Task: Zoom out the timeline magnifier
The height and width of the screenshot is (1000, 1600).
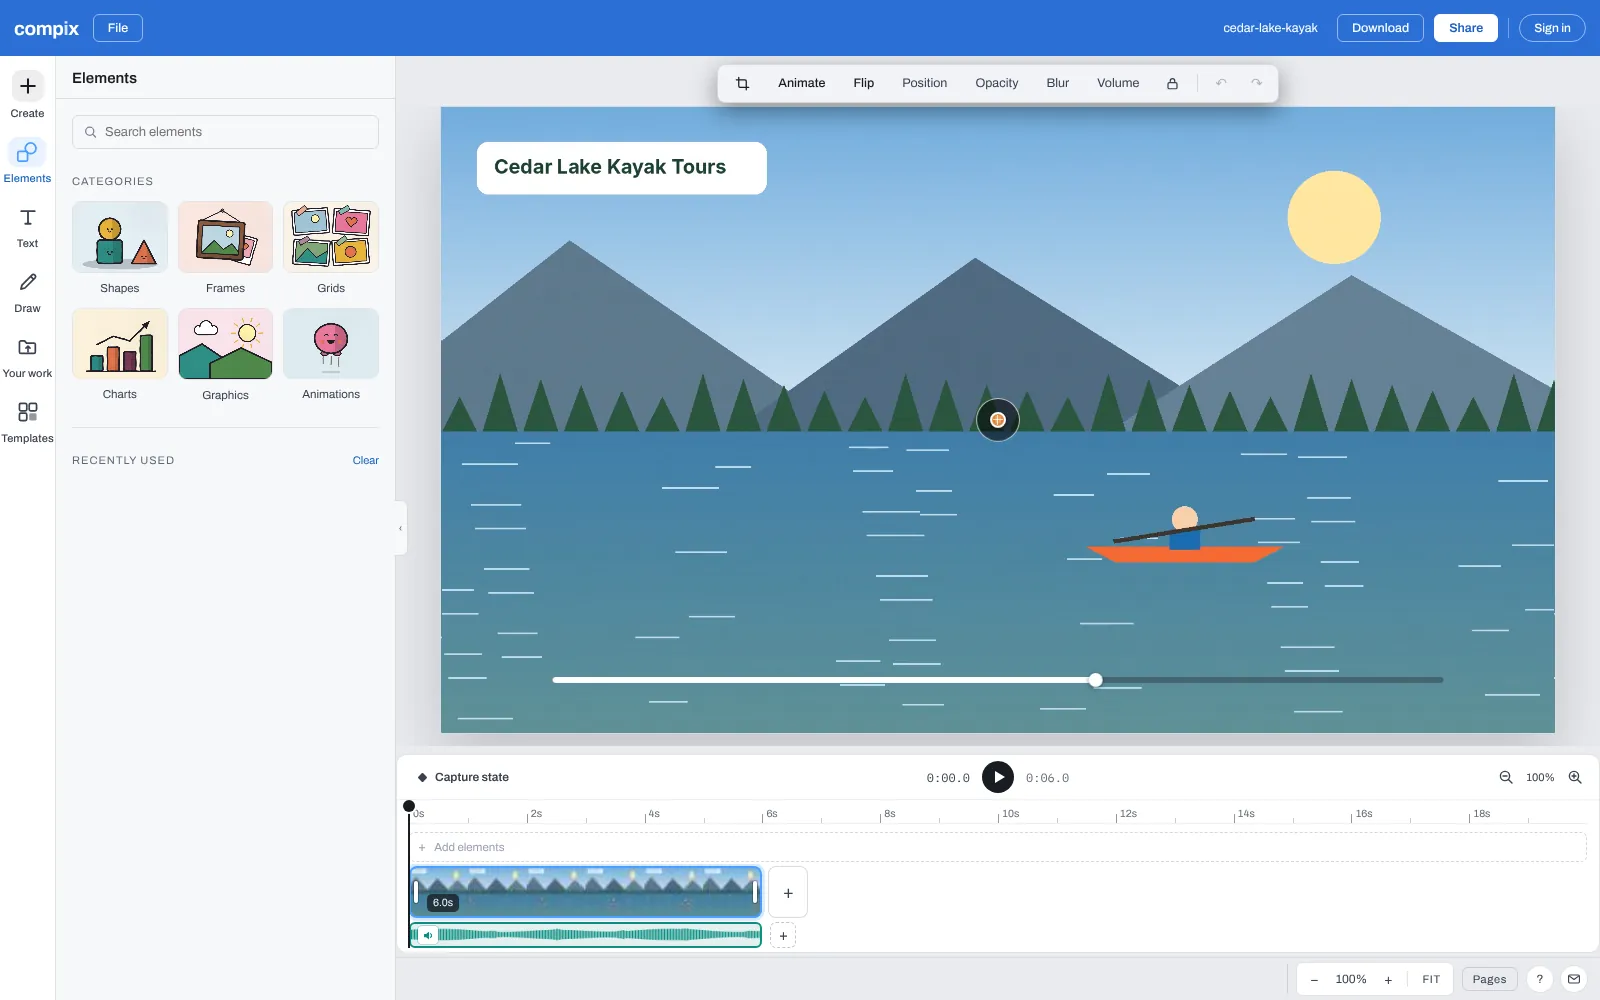Action: [1506, 777]
